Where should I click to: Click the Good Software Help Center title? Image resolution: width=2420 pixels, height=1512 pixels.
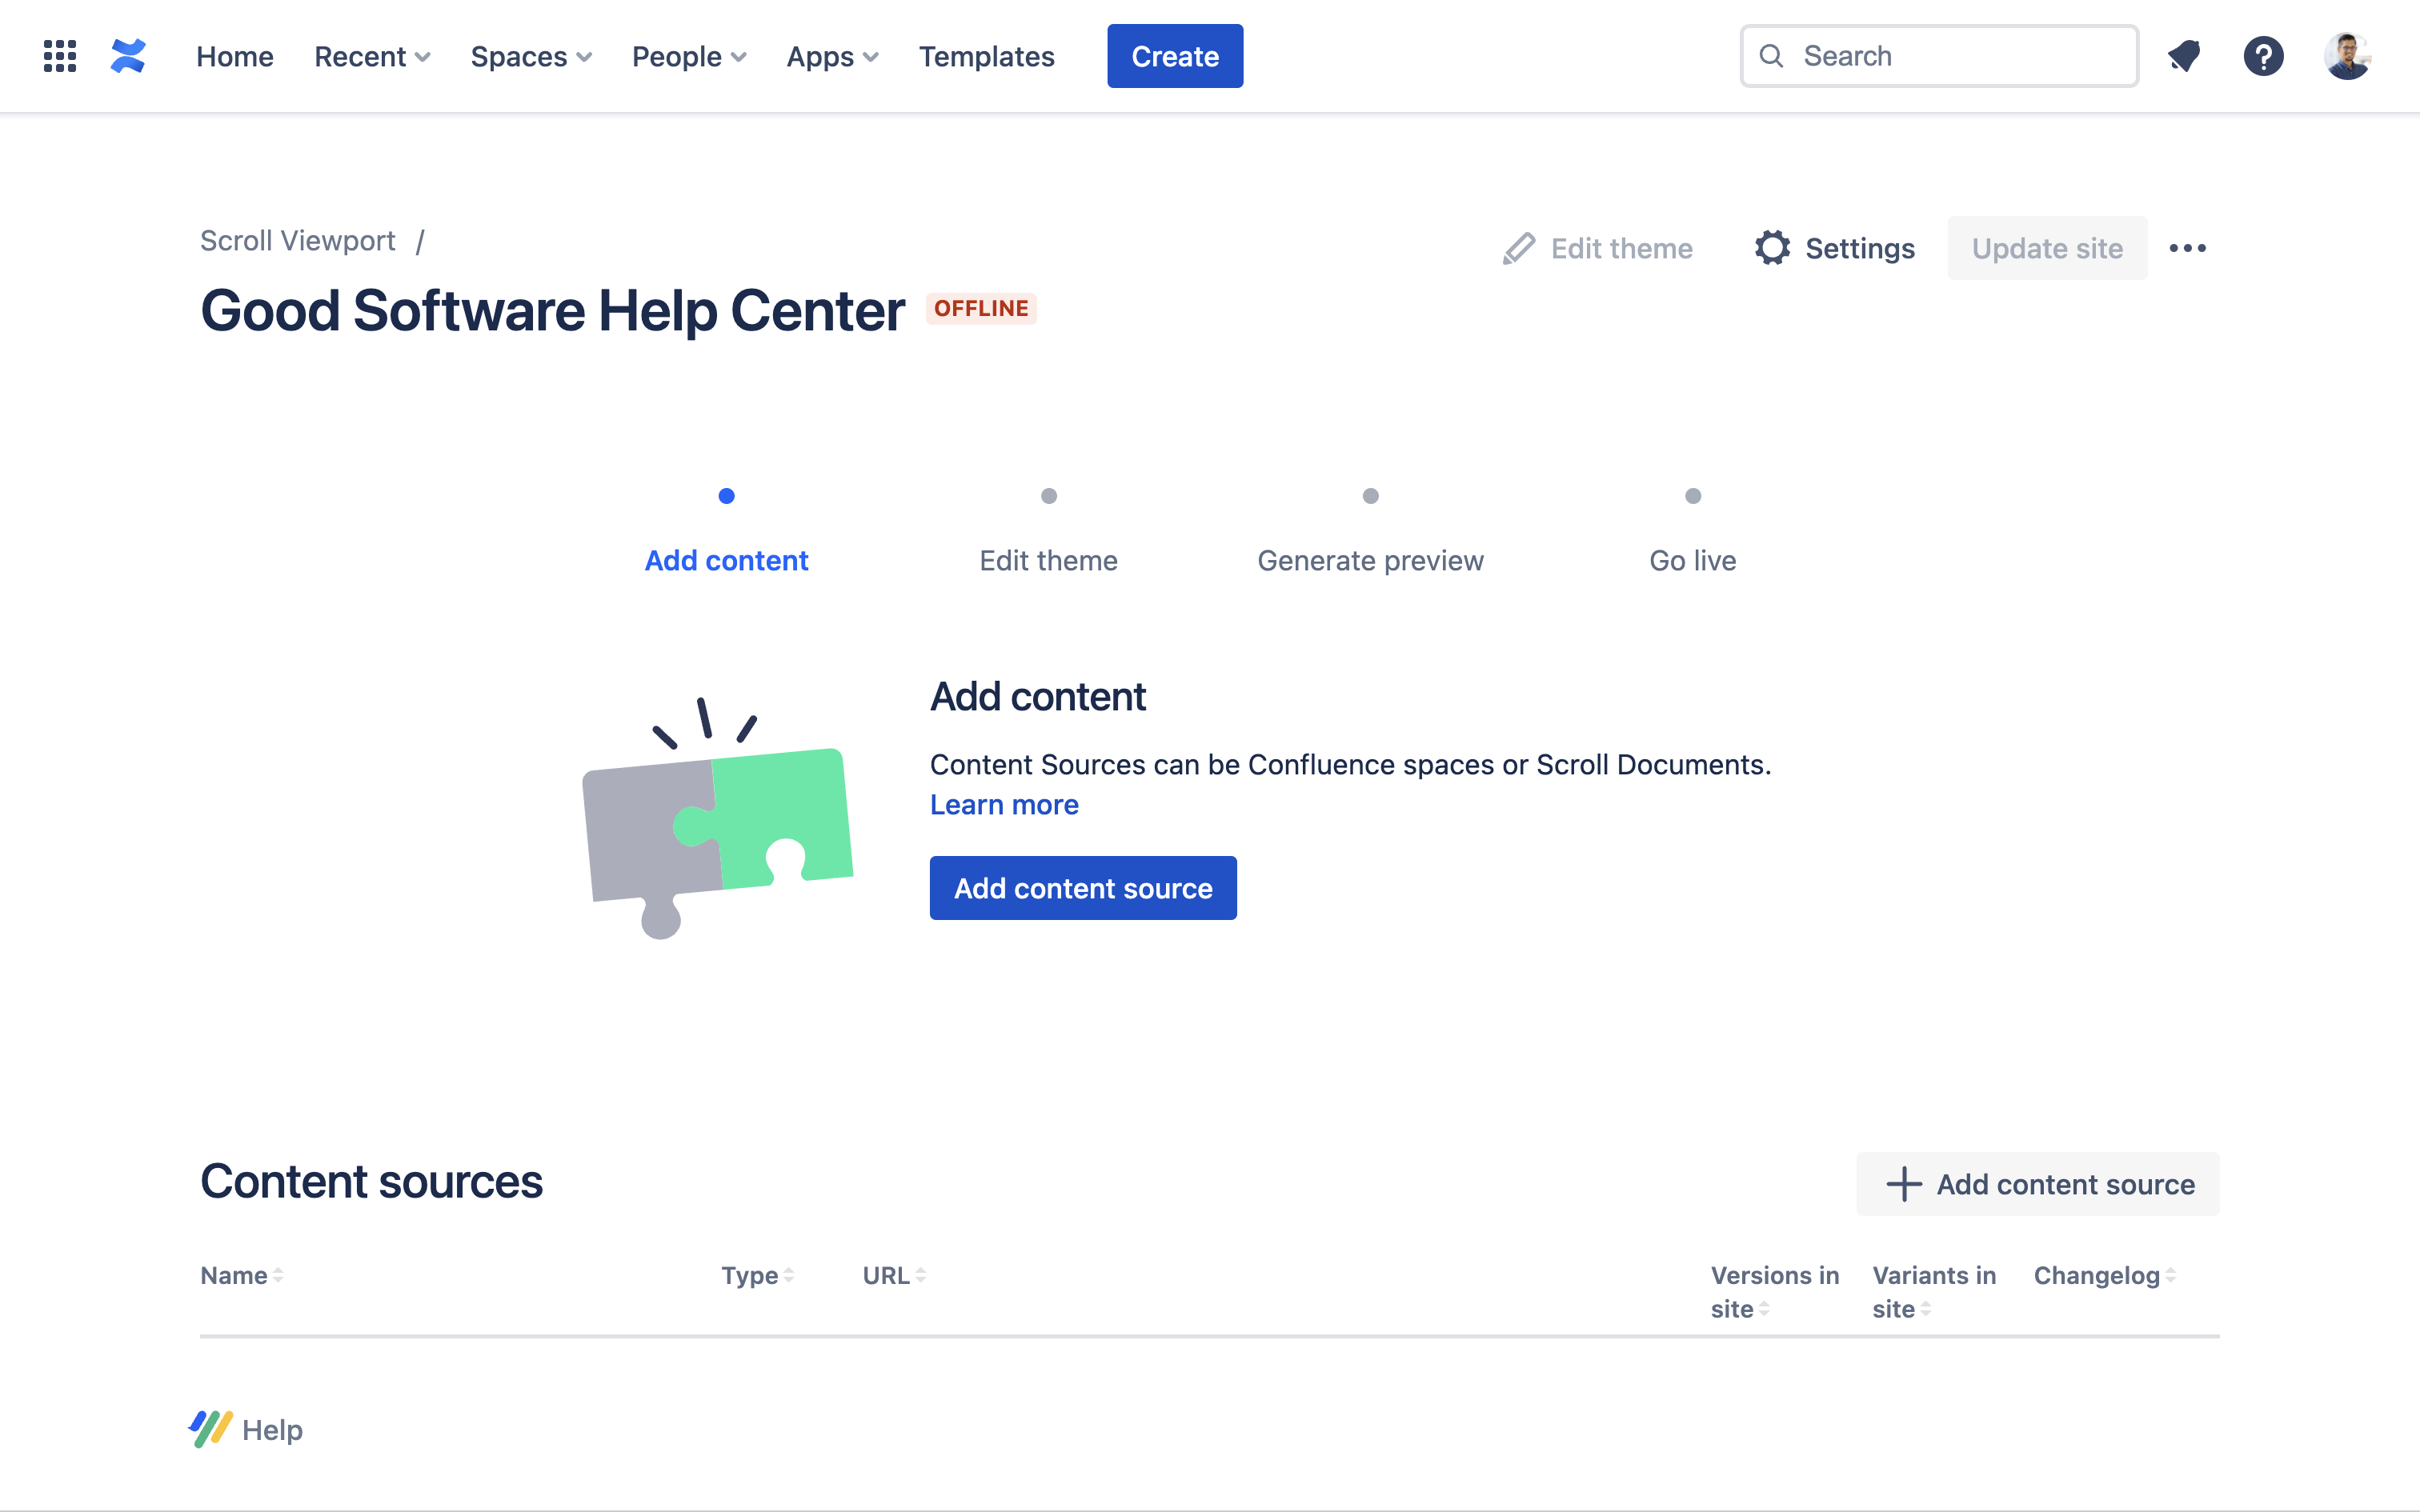point(552,310)
